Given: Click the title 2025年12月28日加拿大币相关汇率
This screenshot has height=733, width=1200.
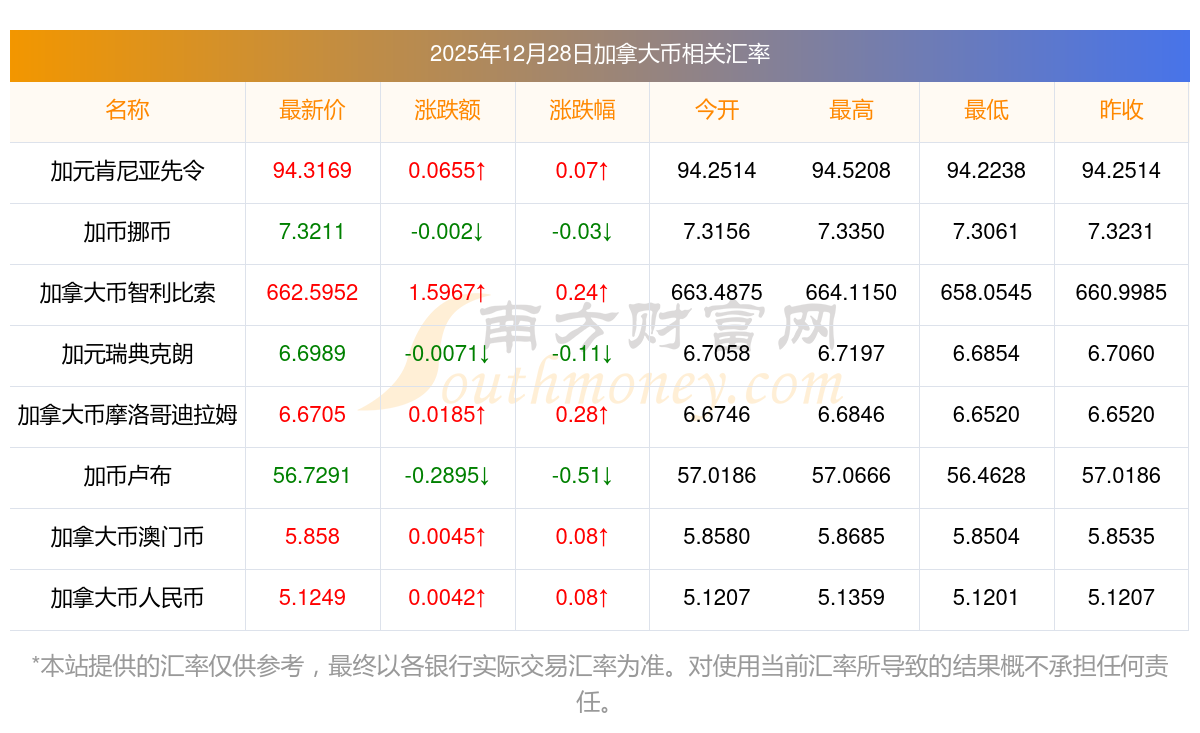Looking at the screenshot, I should (x=600, y=54).
